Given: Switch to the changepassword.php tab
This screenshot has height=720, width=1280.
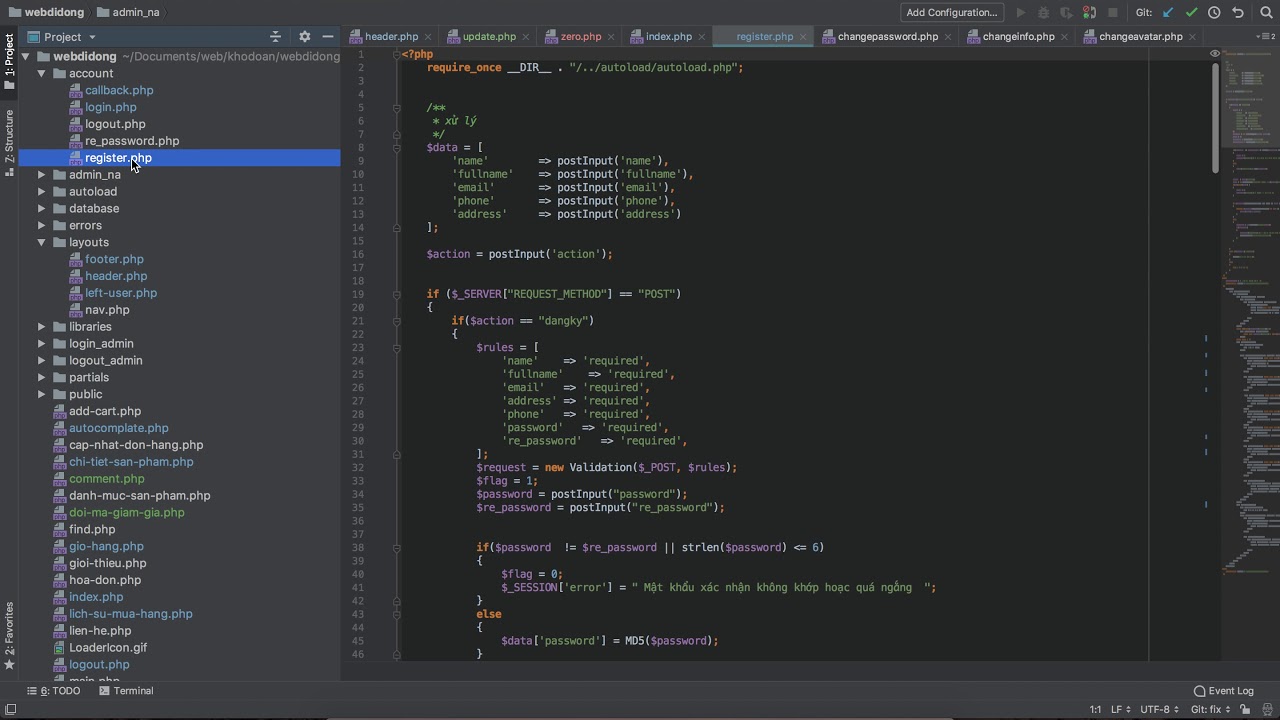Looking at the screenshot, I should pyautogui.click(x=887, y=37).
